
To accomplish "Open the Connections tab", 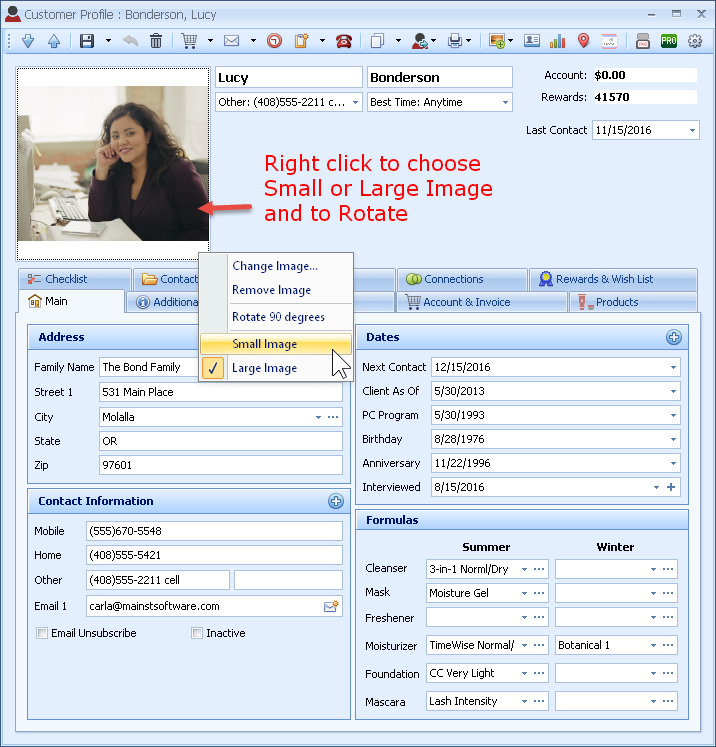I will [462, 279].
